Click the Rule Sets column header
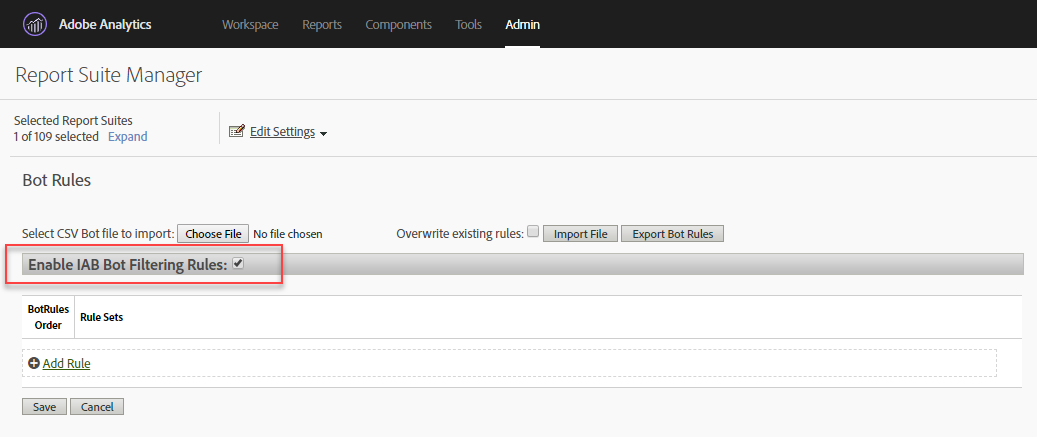Image resolution: width=1037 pixels, height=437 pixels. (102, 317)
